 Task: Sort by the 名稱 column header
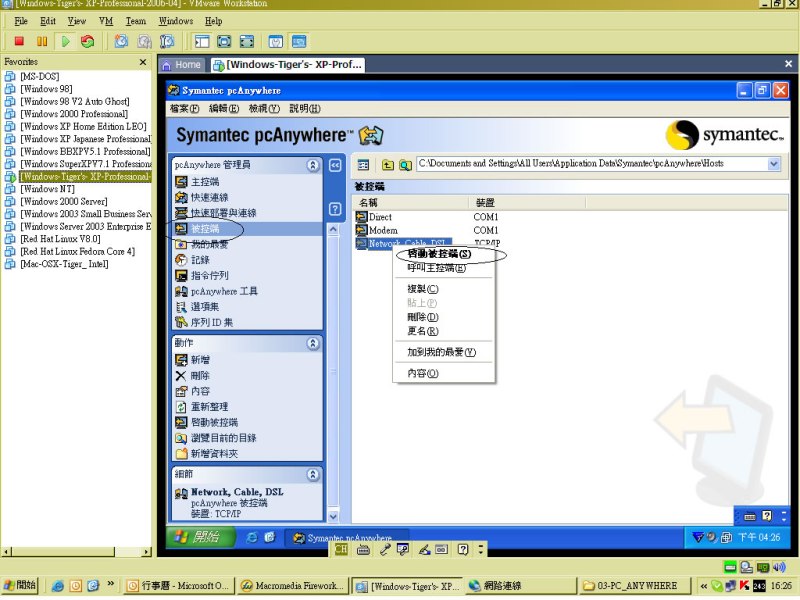coord(411,203)
